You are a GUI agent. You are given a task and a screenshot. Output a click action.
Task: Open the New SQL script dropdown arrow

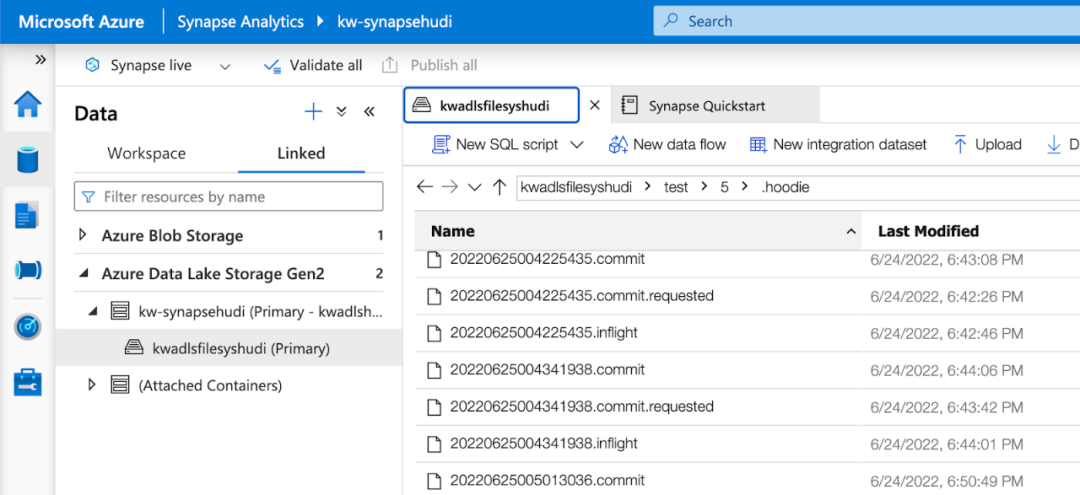click(576, 145)
